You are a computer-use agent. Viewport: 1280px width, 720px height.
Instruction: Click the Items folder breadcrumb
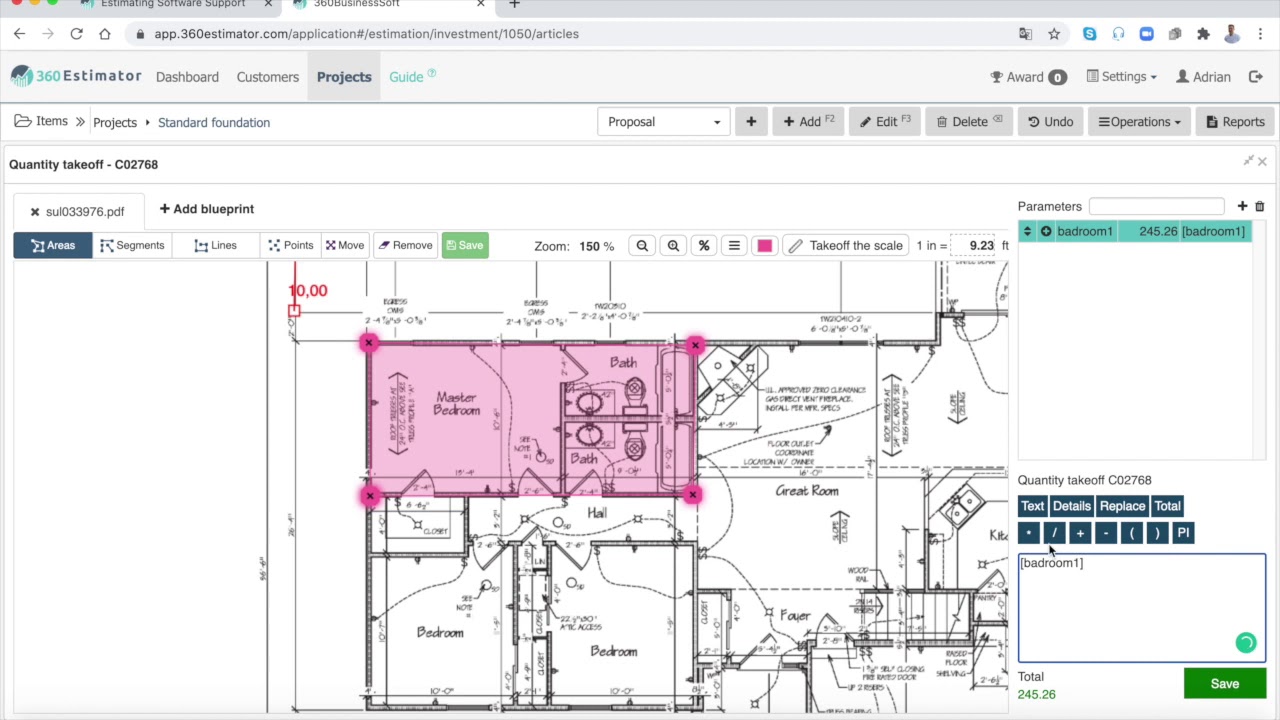pos(41,121)
